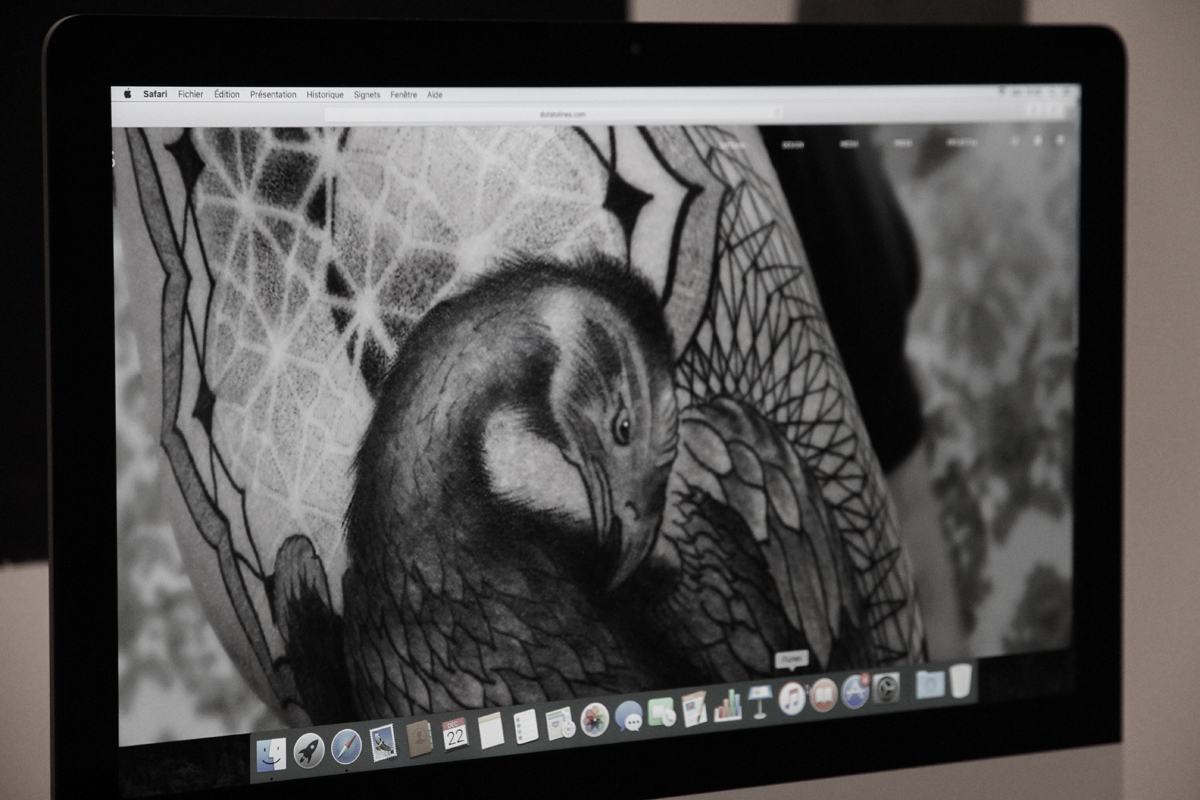1200x800 pixels.
Task: Launch Keynote podium icon in Dock
Action: 760,701
